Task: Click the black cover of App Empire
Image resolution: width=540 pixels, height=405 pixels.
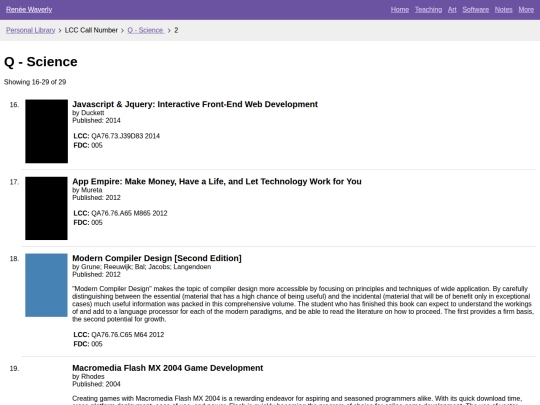Action: pyautogui.click(x=46, y=208)
